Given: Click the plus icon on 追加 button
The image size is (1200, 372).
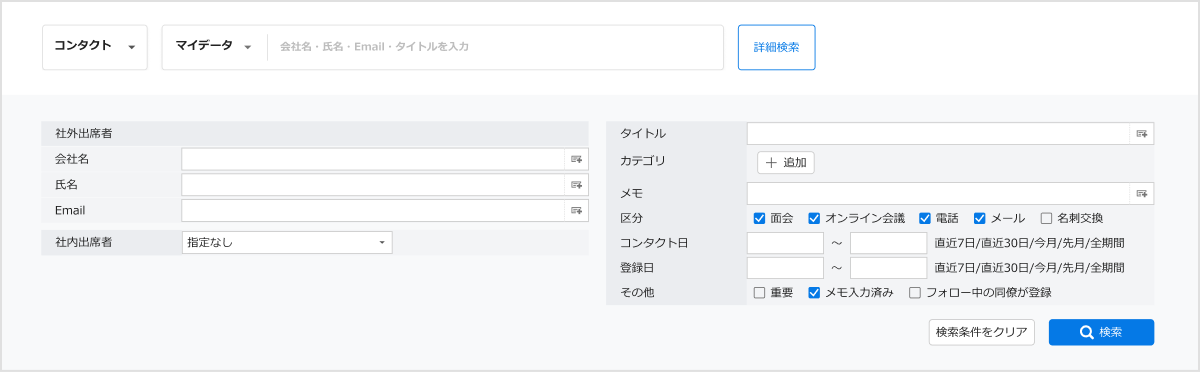Looking at the screenshot, I should pos(771,162).
